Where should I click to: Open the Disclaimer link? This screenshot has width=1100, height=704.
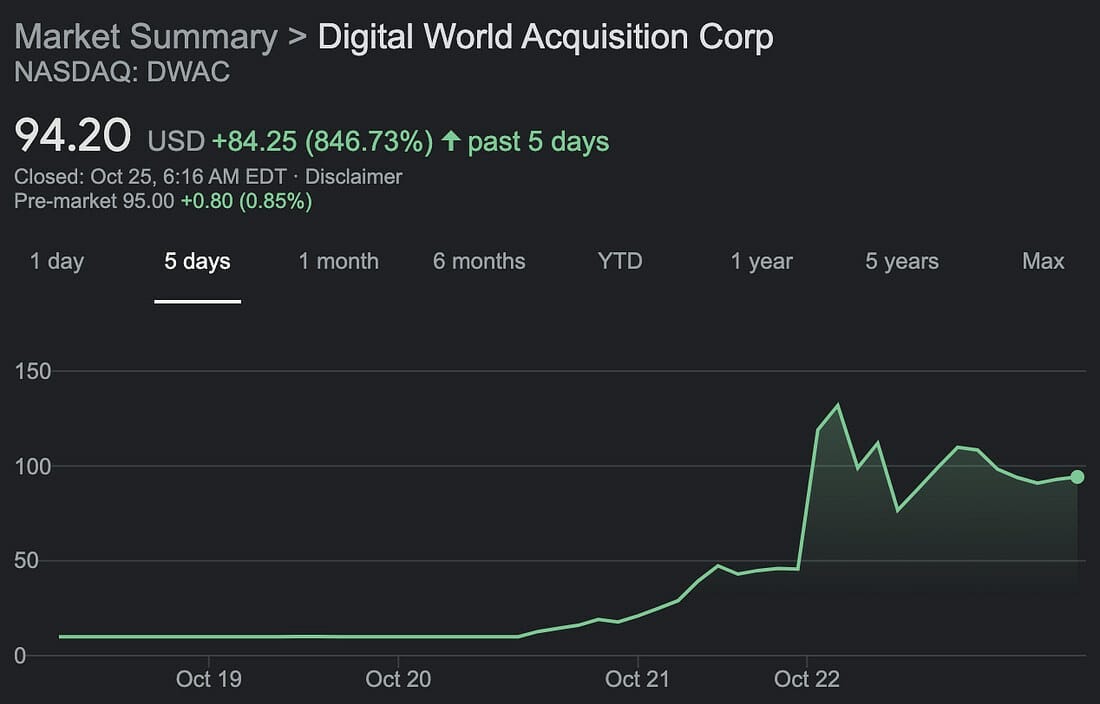[354, 177]
